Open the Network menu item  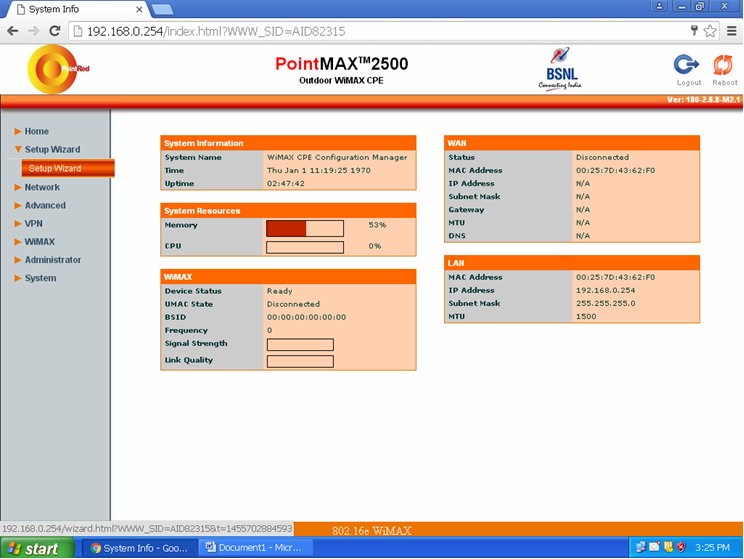[x=42, y=187]
